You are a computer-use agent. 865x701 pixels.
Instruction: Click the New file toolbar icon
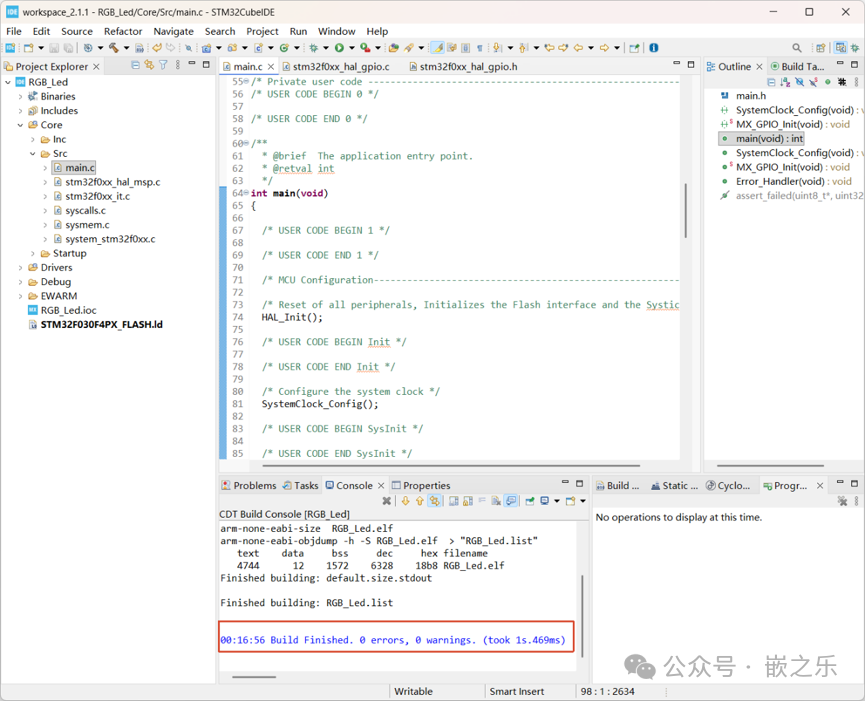coord(28,47)
